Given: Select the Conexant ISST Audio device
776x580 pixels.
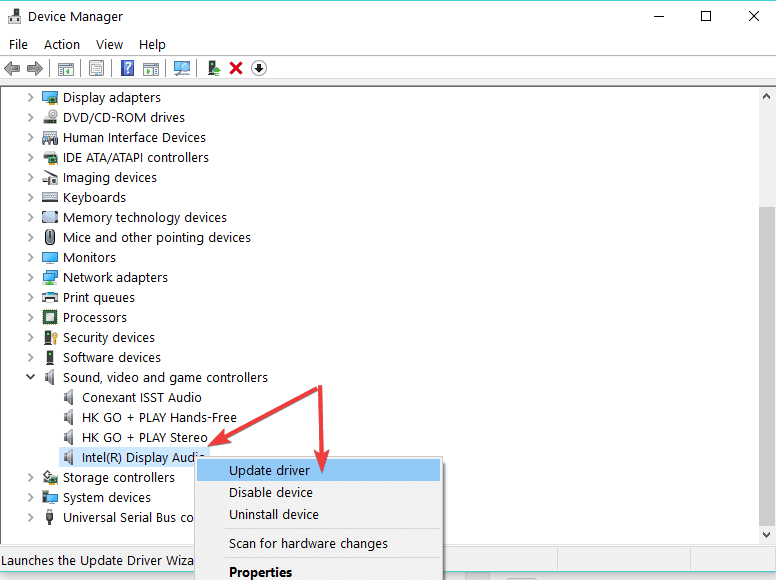Looking at the screenshot, I should 142,397.
